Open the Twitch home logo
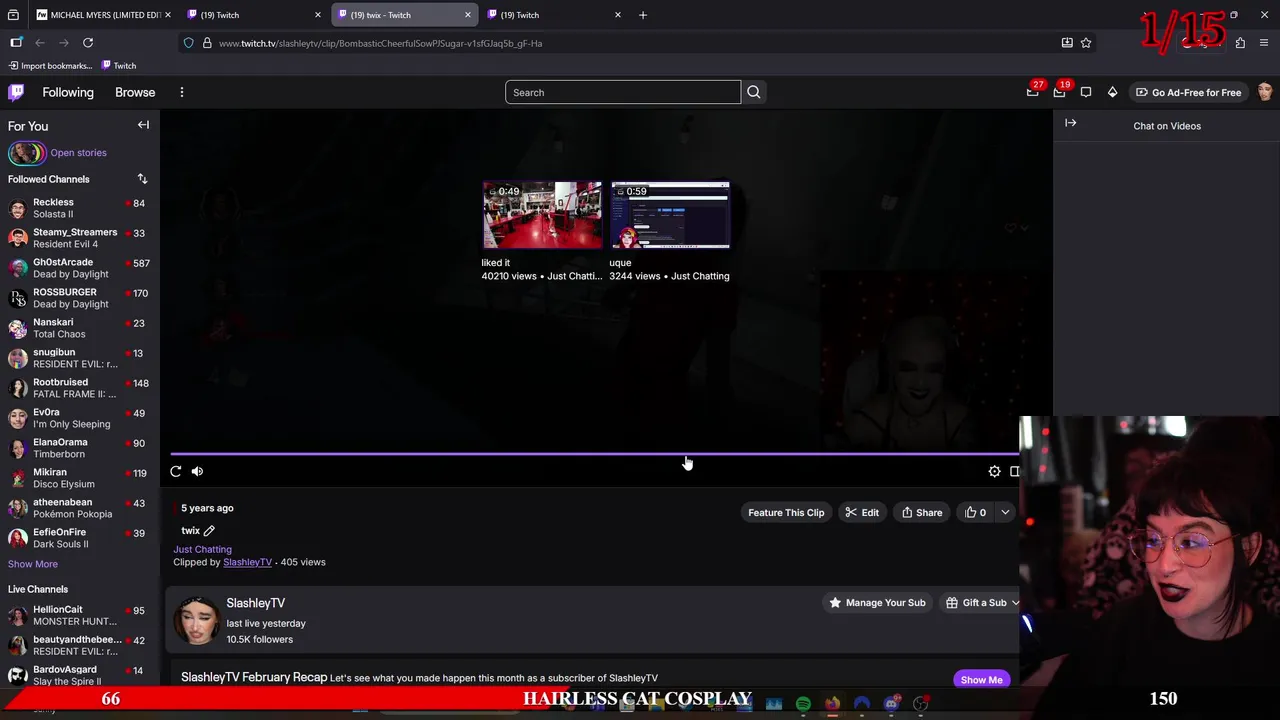Screen dimensions: 1280x720 (x=16, y=92)
